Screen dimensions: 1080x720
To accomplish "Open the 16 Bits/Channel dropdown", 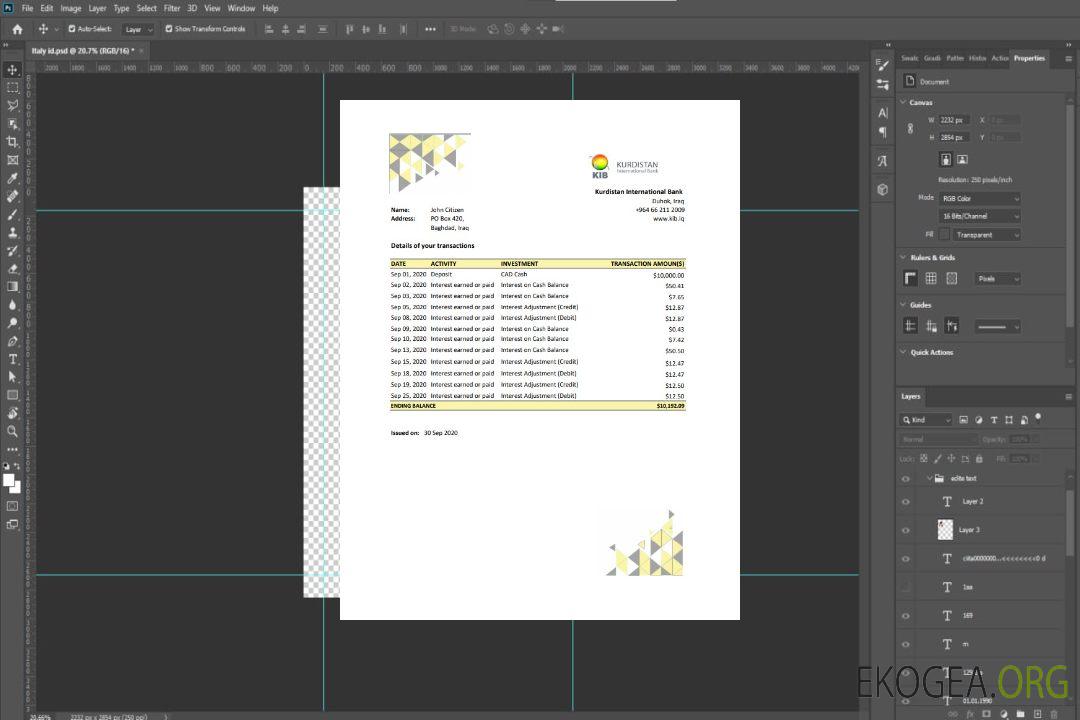I will coord(979,216).
